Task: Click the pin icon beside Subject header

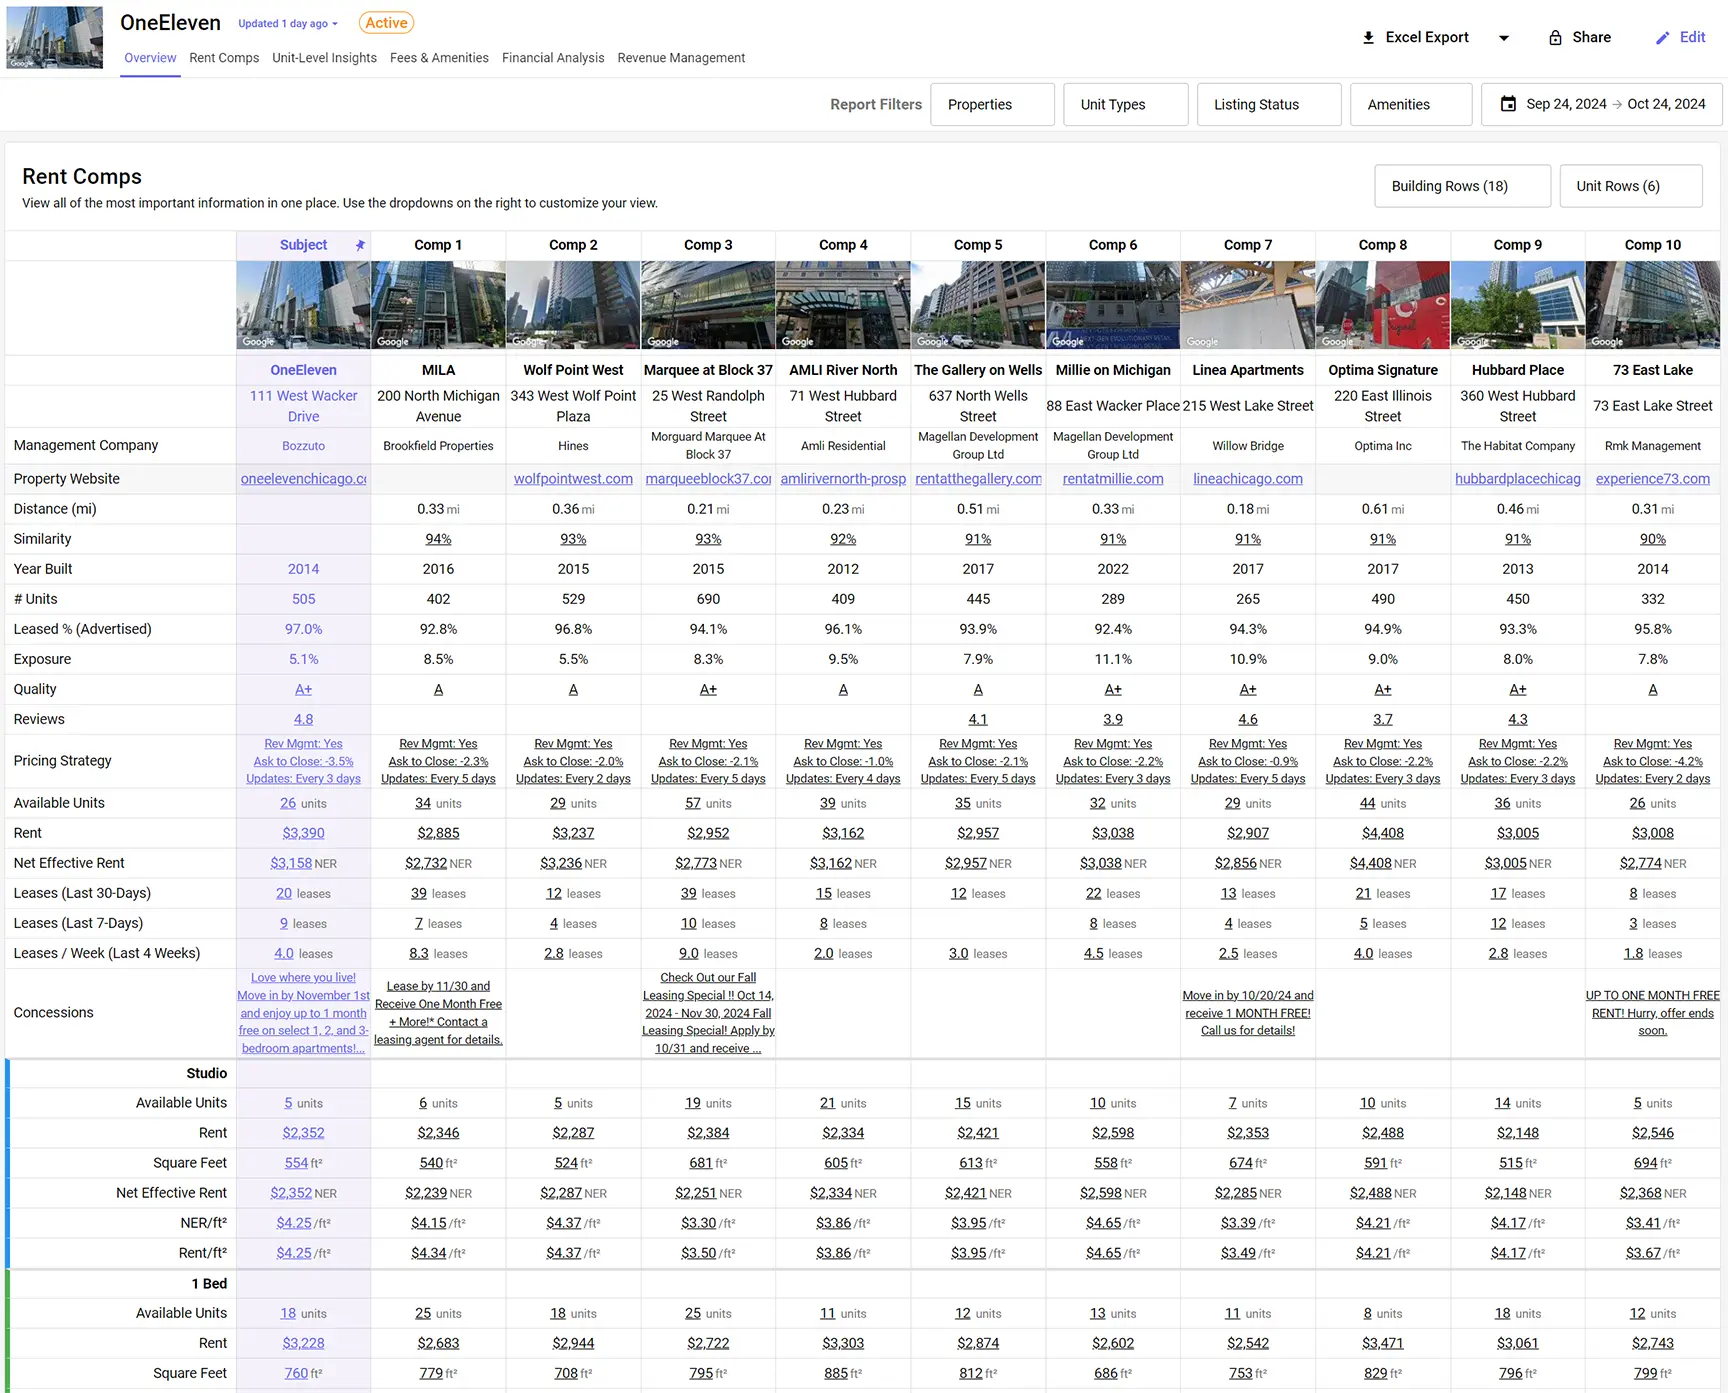Action: pos(360,245)
